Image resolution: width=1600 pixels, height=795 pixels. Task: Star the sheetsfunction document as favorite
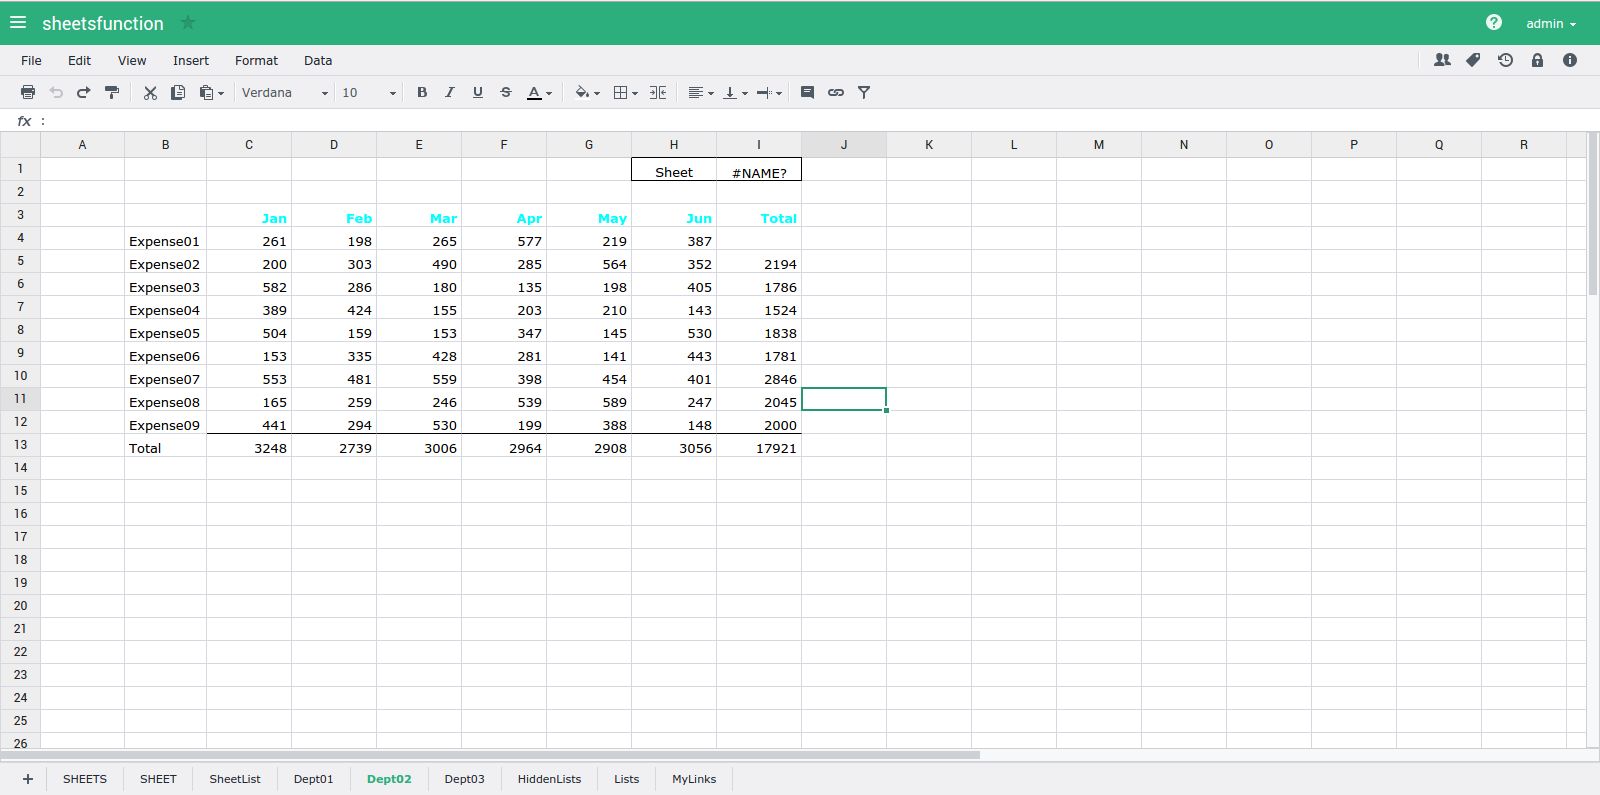coord(187,22)
